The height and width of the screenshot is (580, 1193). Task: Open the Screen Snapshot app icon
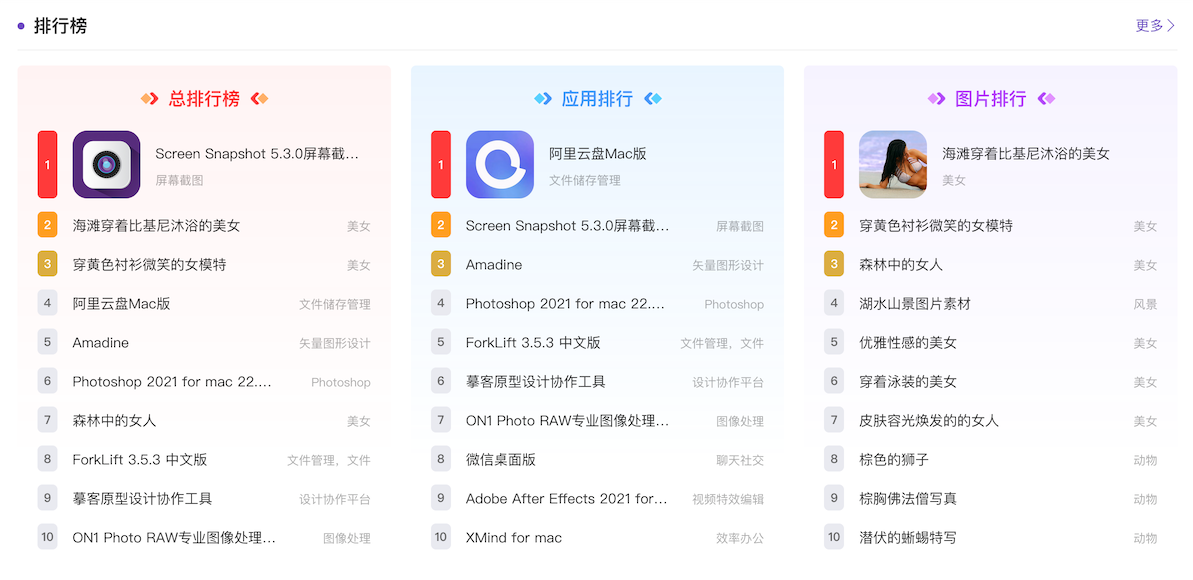pos(107,164)
